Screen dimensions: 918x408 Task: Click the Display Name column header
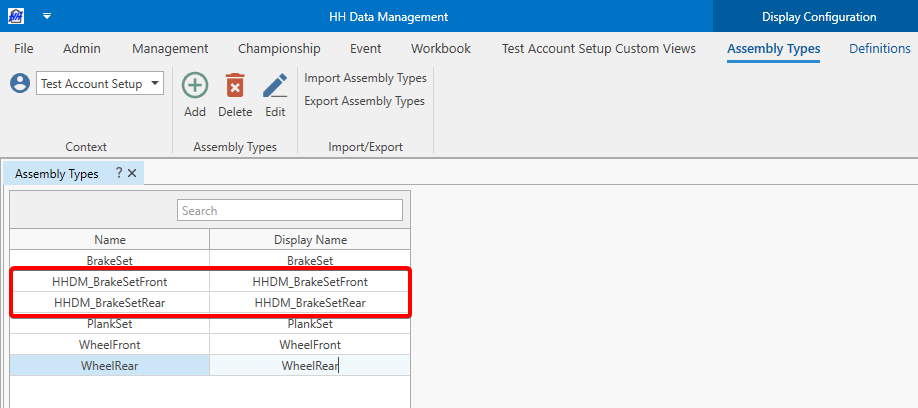pos(310,240)
